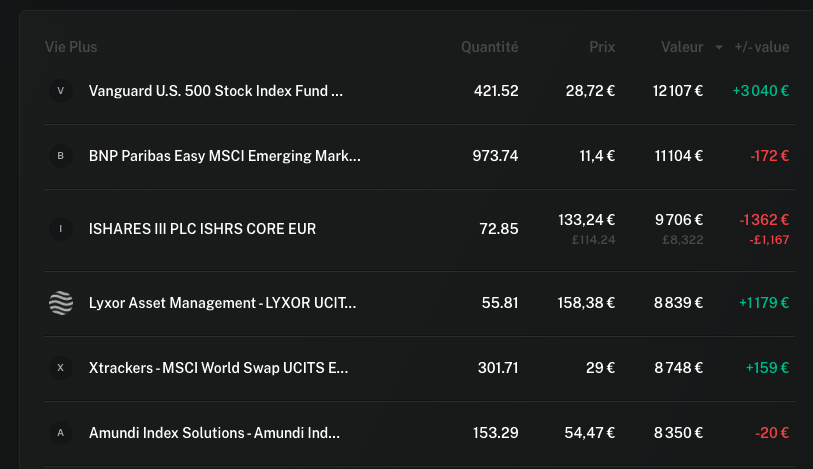This screenshot has height=469, width=813.
Task: Click the Amundi "A" avatar icon
Action: tap(61, 433)
